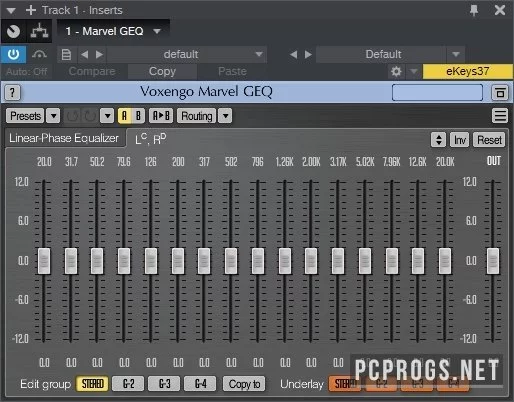Open the Routing dropdown arrow
514x402 pixels.
[225, 116]
